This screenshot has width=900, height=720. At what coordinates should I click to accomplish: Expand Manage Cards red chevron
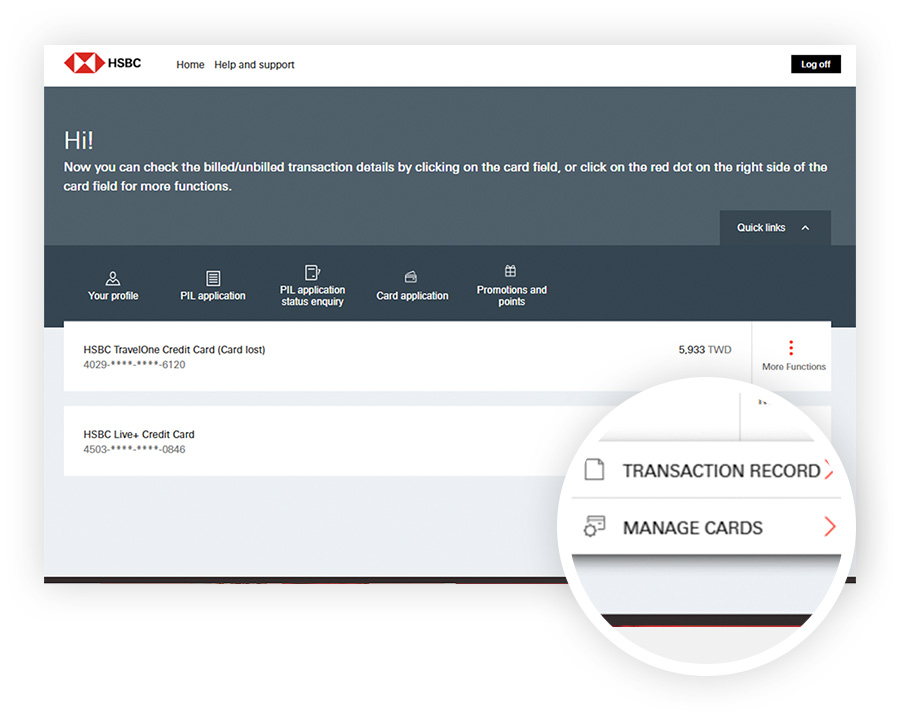point(830,526)
